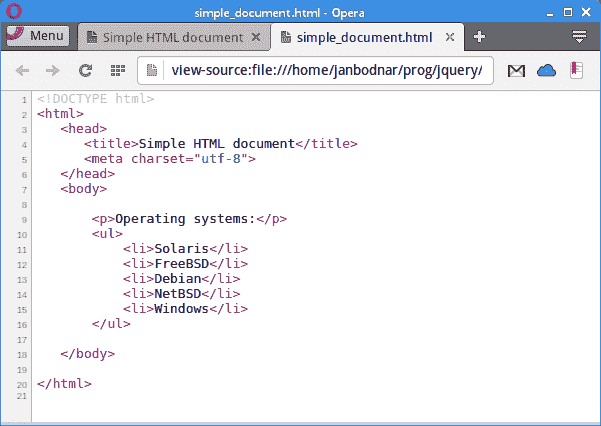Click the opening <head> tag
Screen dimensions: 601x426
[84, 129]
